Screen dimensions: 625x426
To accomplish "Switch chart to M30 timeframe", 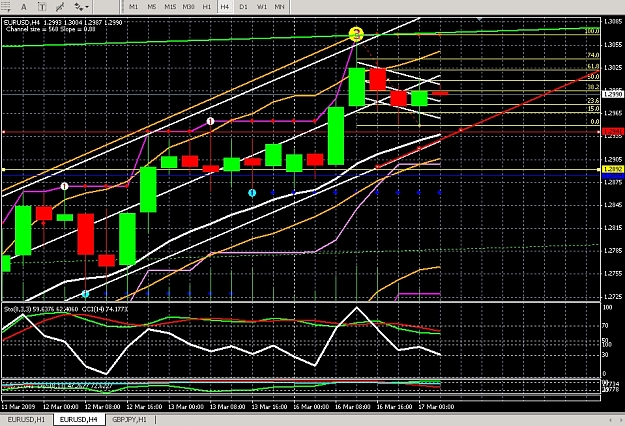I will coord(189,7).
